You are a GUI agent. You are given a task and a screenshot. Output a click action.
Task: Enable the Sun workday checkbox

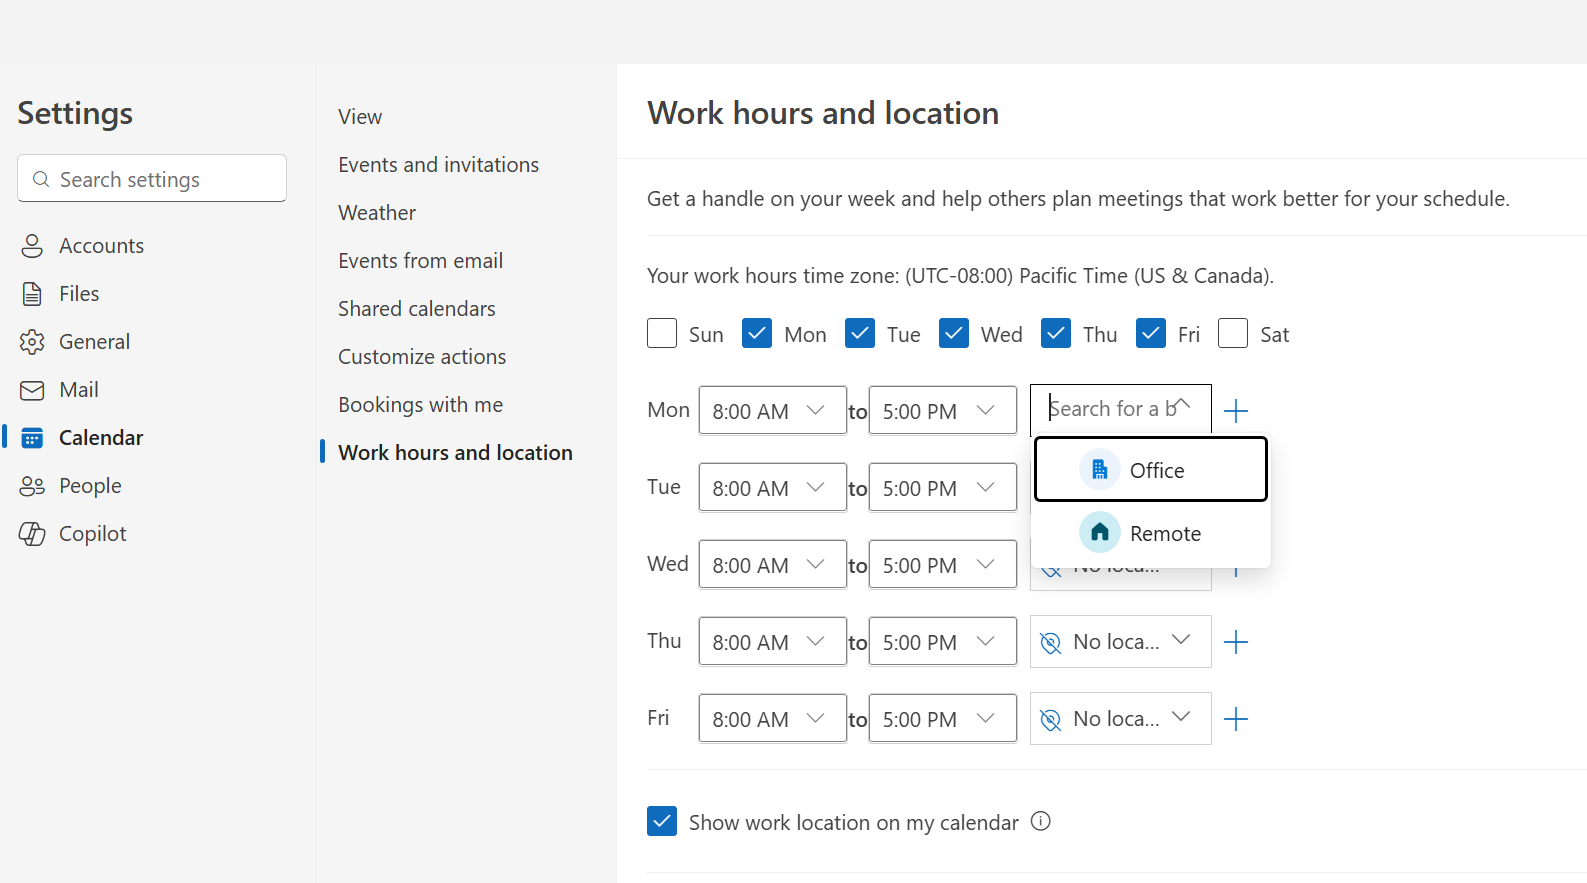[662, 333]
